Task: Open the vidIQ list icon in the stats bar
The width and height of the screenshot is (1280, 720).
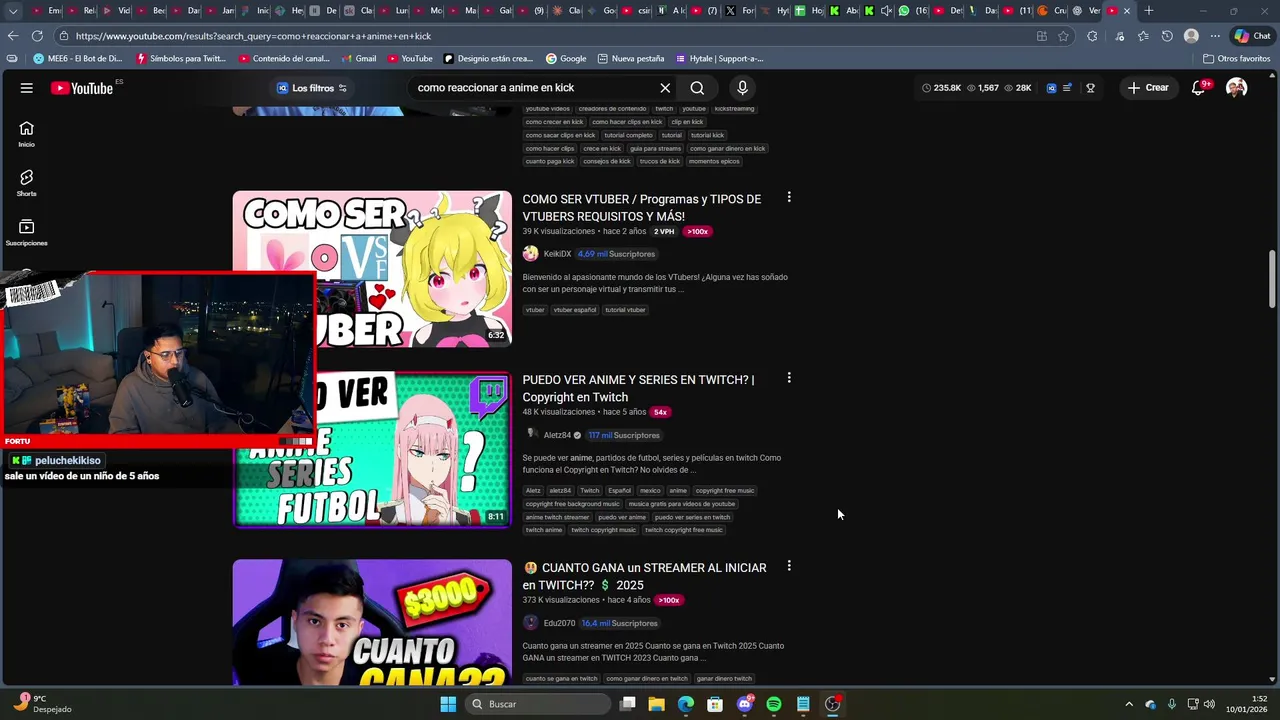Action: pos(1067,88)
